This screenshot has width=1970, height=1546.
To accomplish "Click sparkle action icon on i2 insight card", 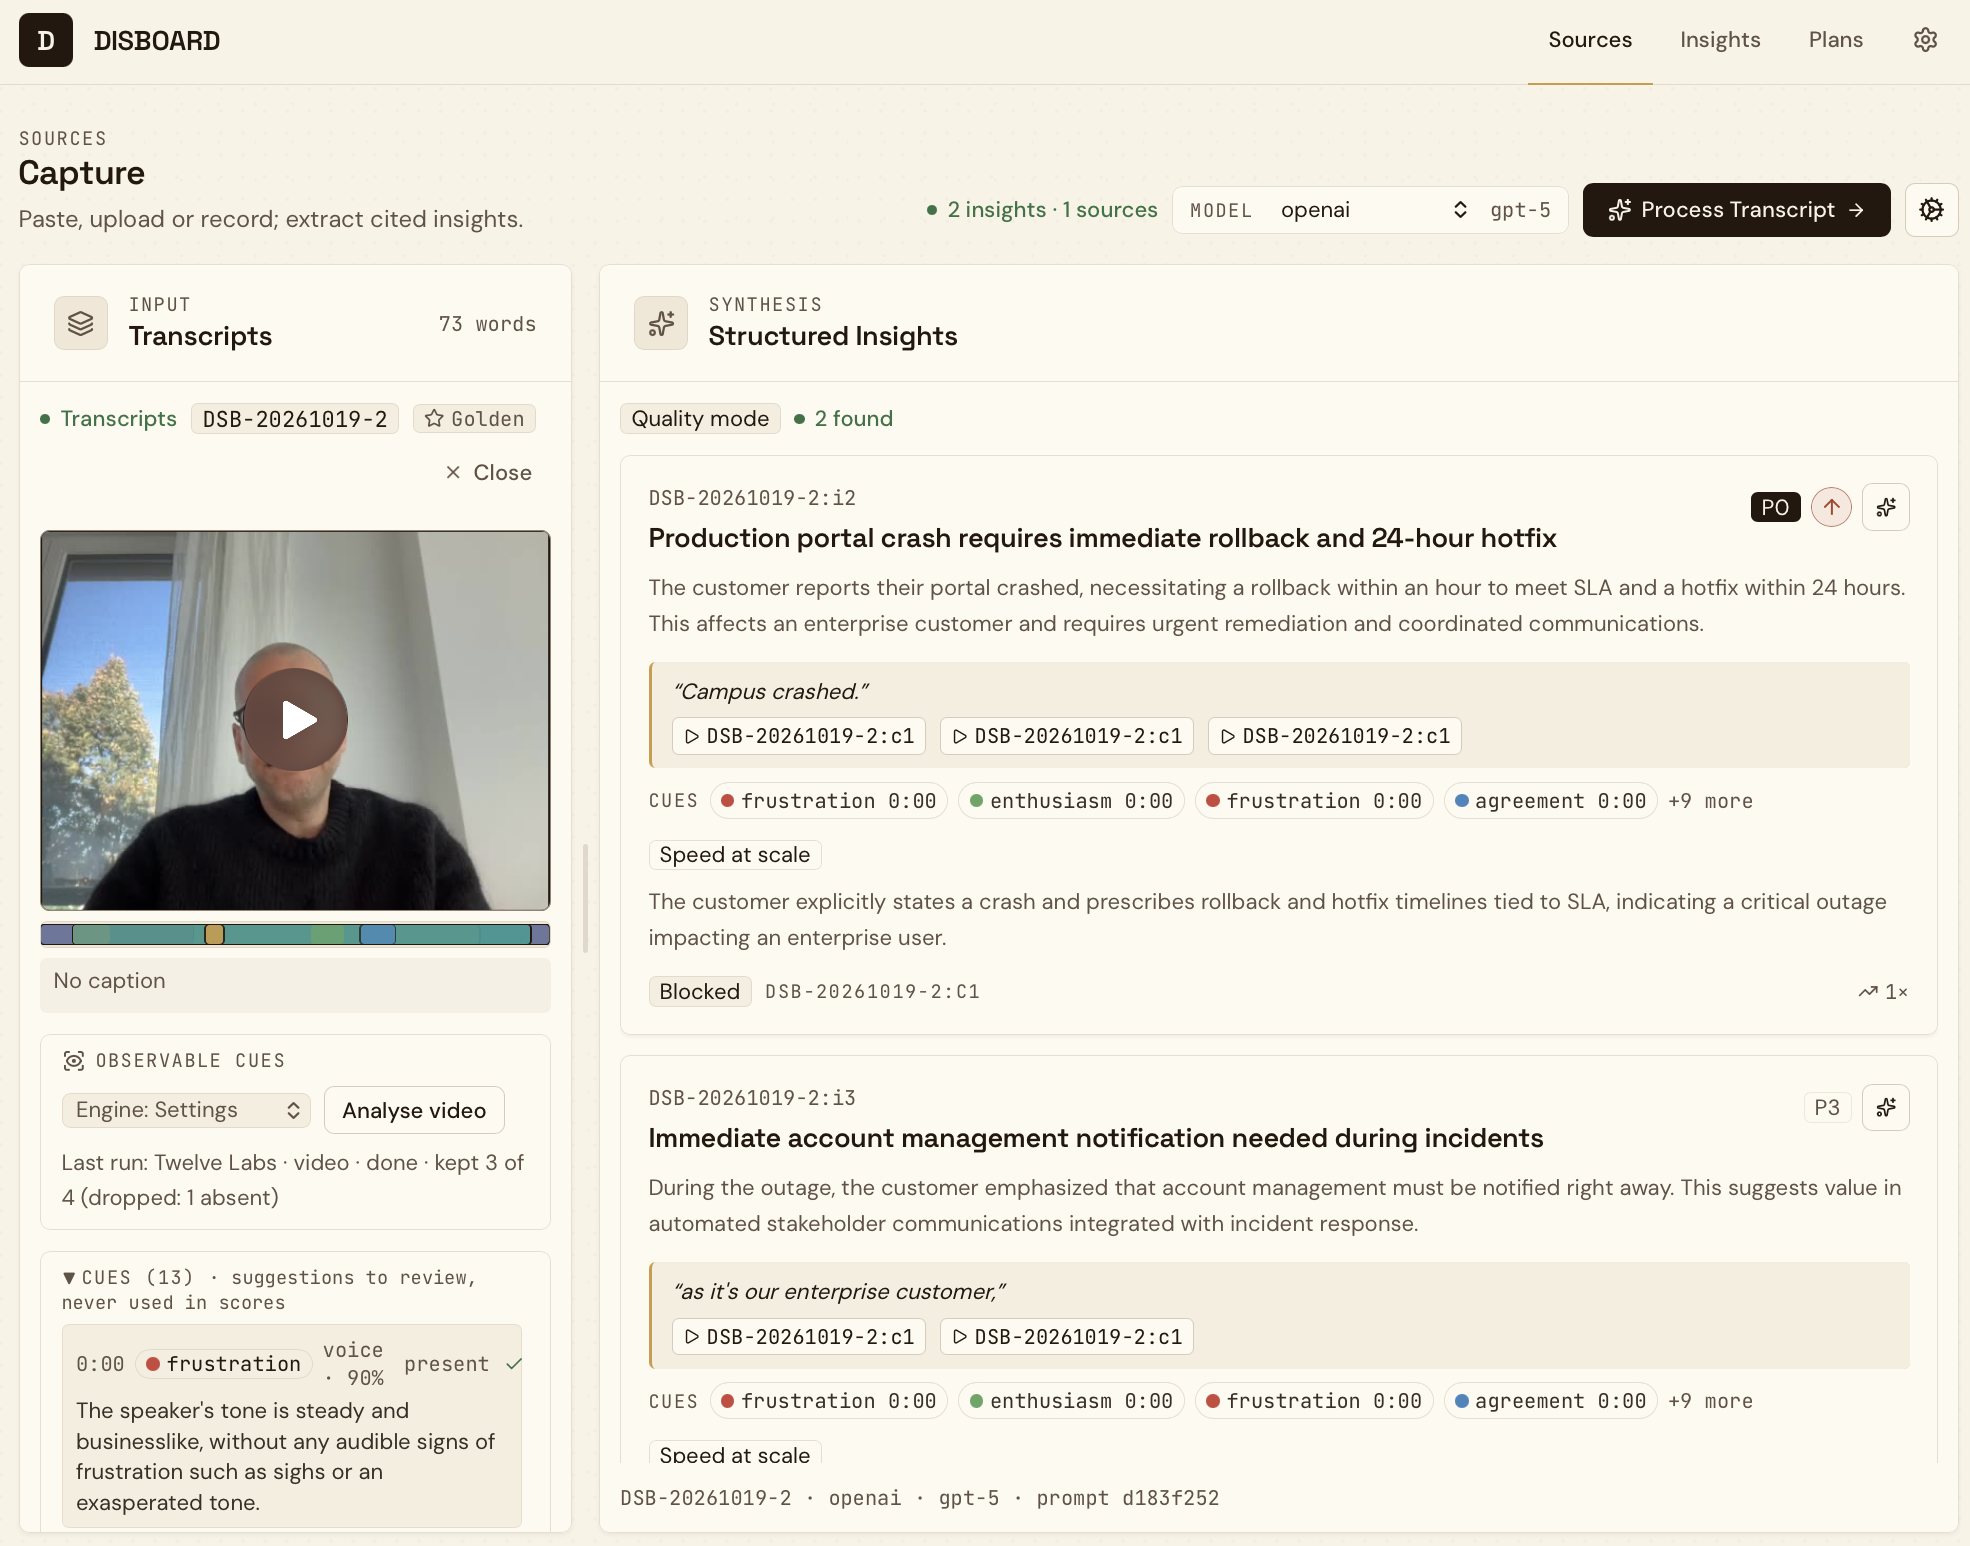I will [x=1886, y=507].
